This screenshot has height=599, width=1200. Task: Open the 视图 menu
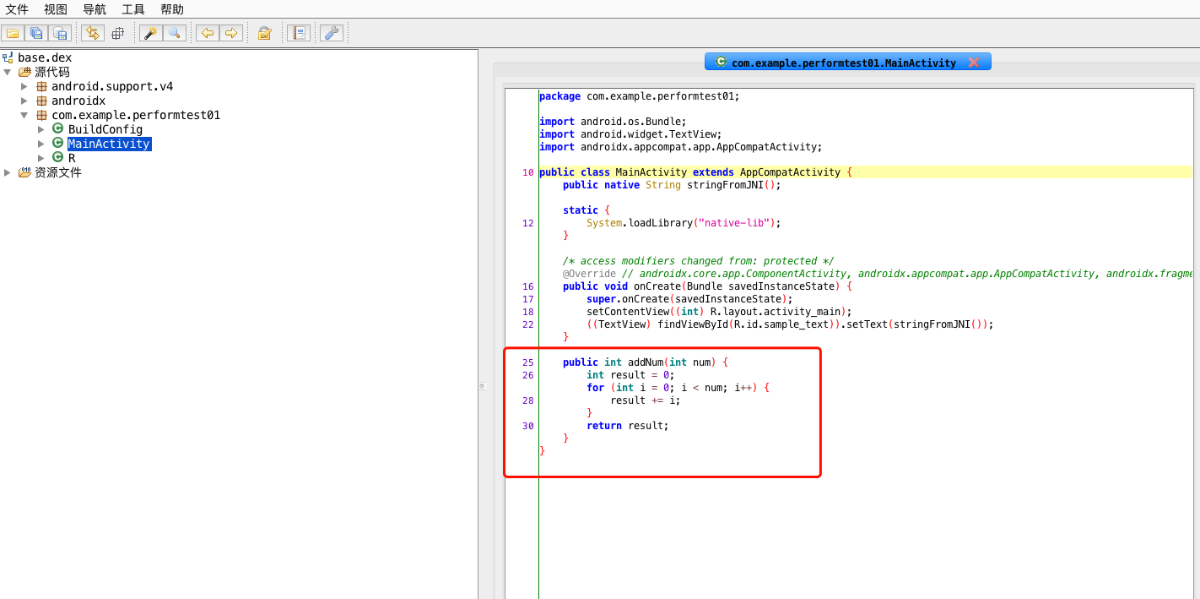click(55, 9)
